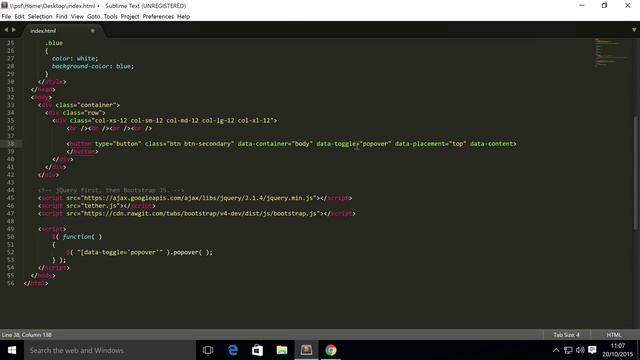Click the .blue selector on line 25
The image size is (640, 360).
tap(54, 43)
